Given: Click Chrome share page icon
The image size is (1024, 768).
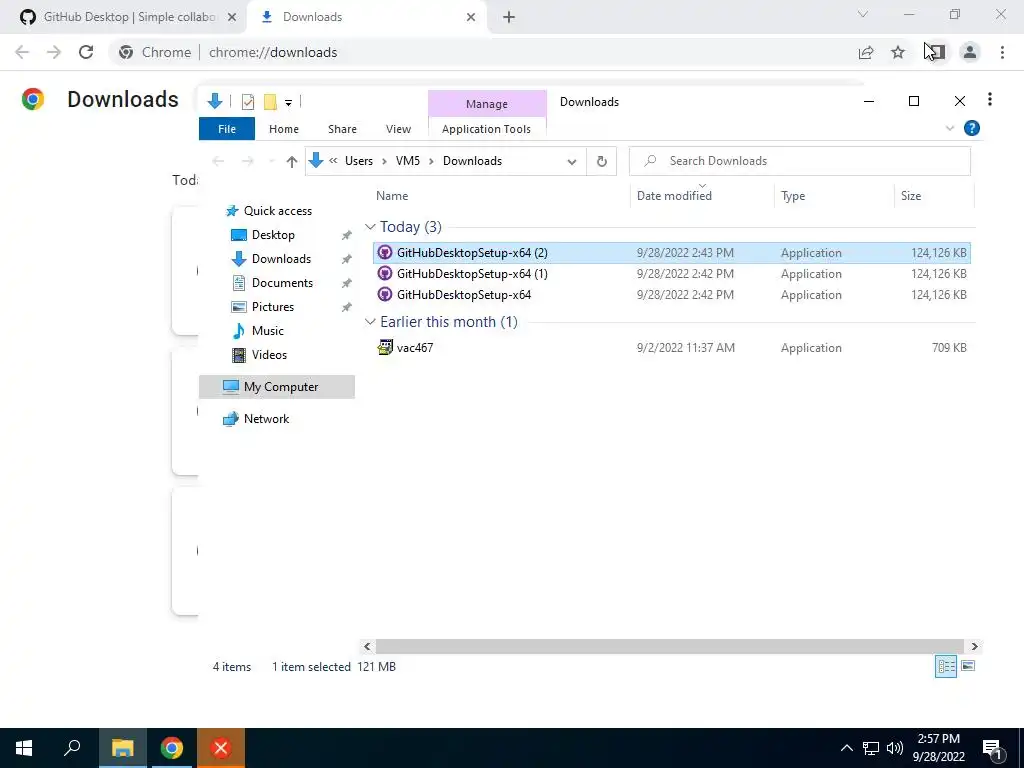Looking at the screenshot, I should [x=866, y=52].
